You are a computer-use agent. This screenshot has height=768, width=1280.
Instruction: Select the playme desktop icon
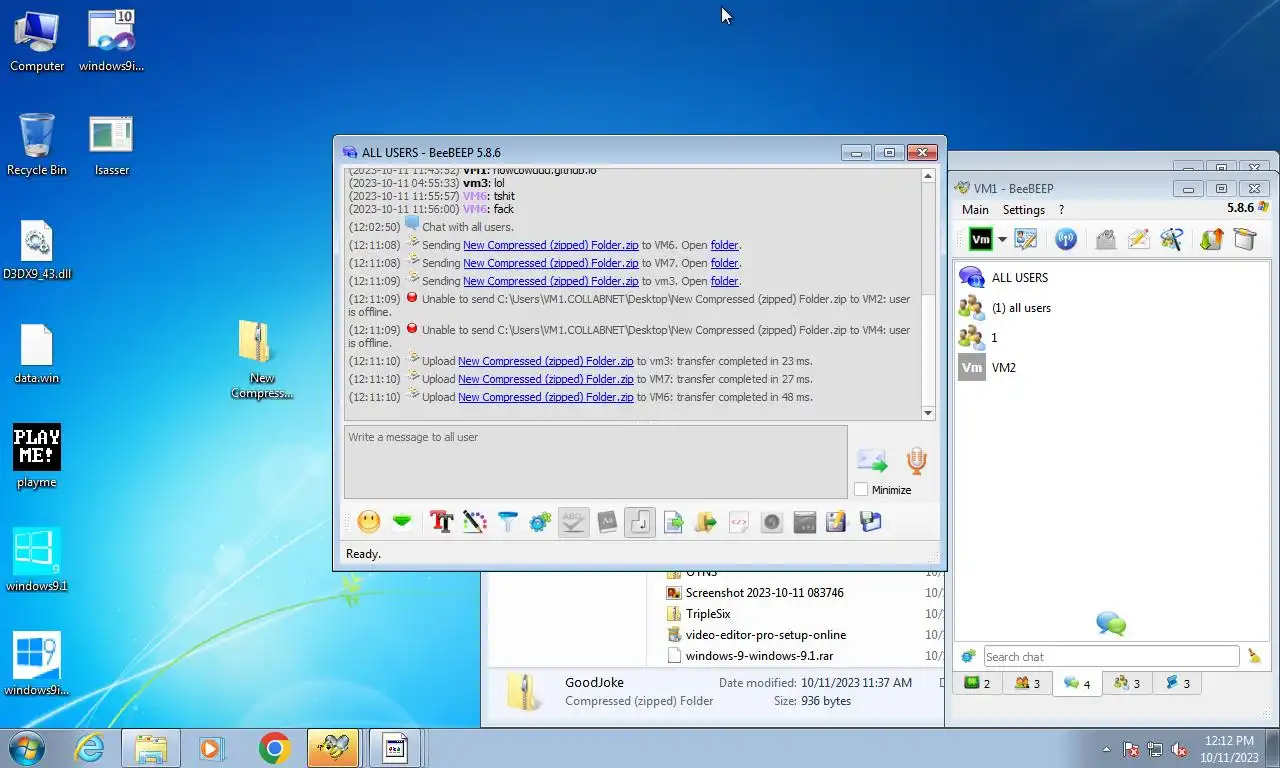pos(37,457)
